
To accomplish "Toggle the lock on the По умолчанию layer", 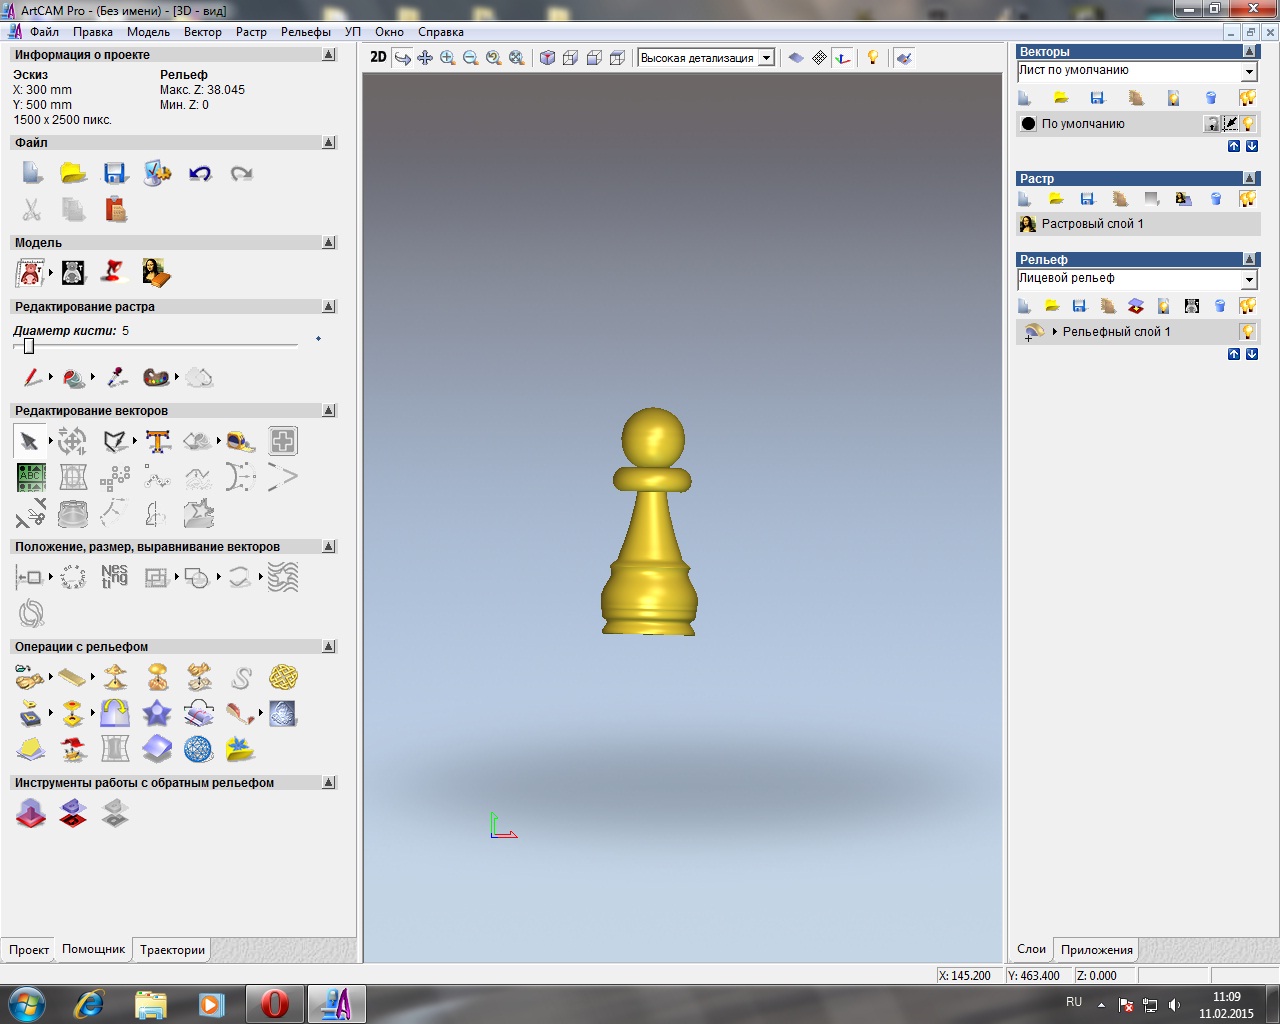I will [x=1212, y=124].
